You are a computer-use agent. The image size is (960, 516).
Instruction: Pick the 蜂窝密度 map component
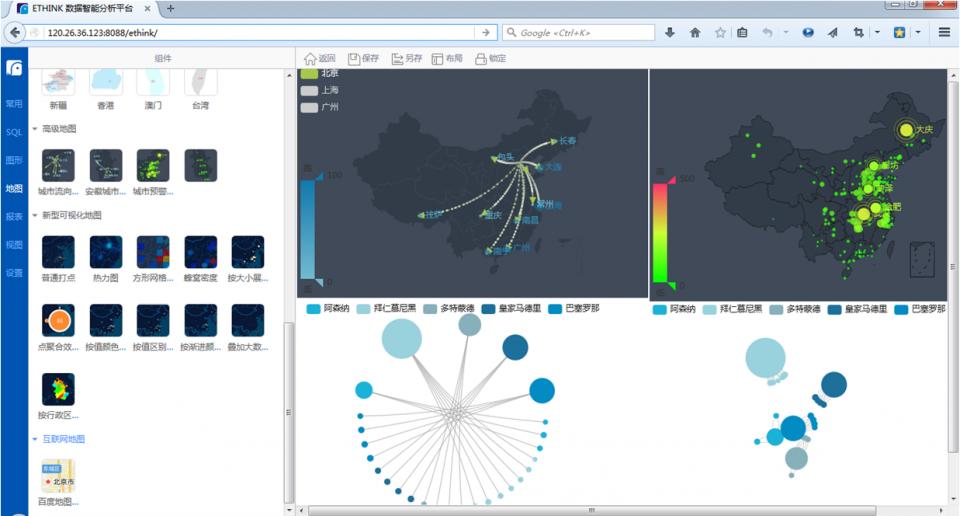point(201,252)
